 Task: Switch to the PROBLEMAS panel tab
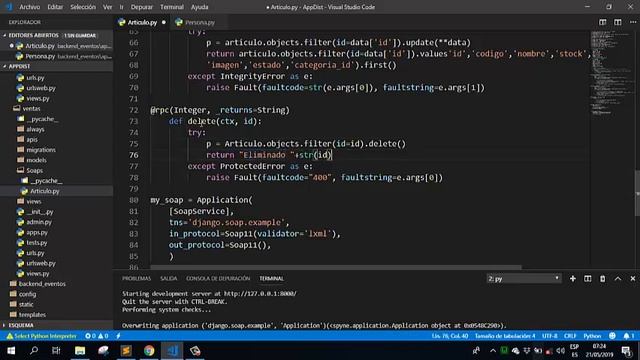136,278
